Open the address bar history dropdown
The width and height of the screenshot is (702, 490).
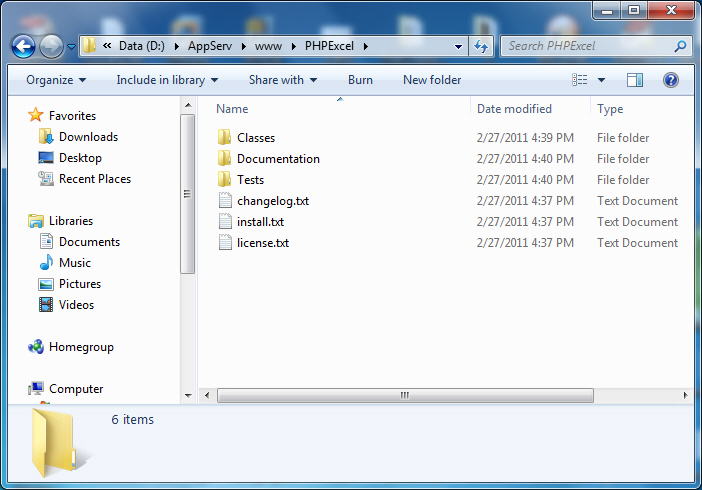click(x=458, y=46)
